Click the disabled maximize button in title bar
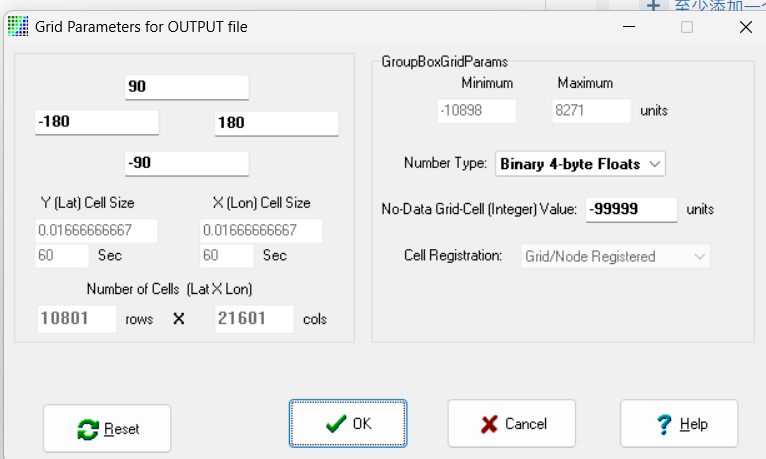766x459 pixels. point(687,27)
